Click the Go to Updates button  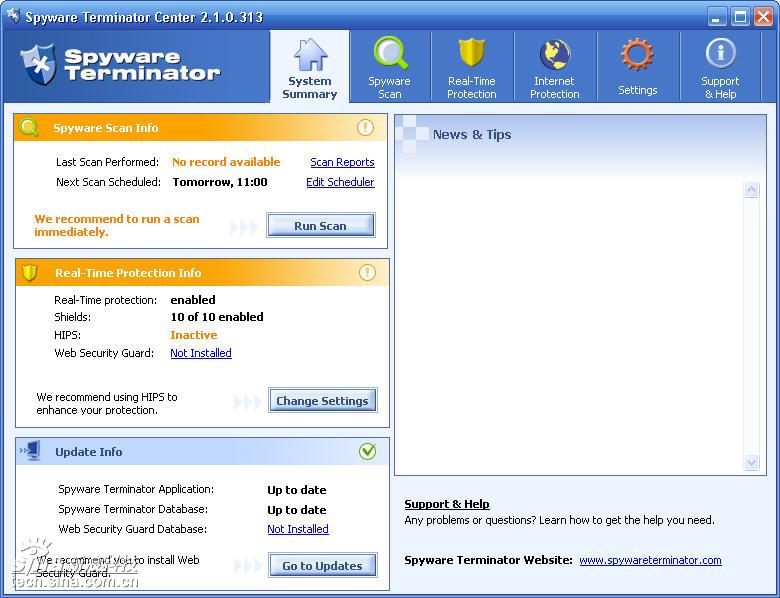pyautogui.click(x=322, y=566)
